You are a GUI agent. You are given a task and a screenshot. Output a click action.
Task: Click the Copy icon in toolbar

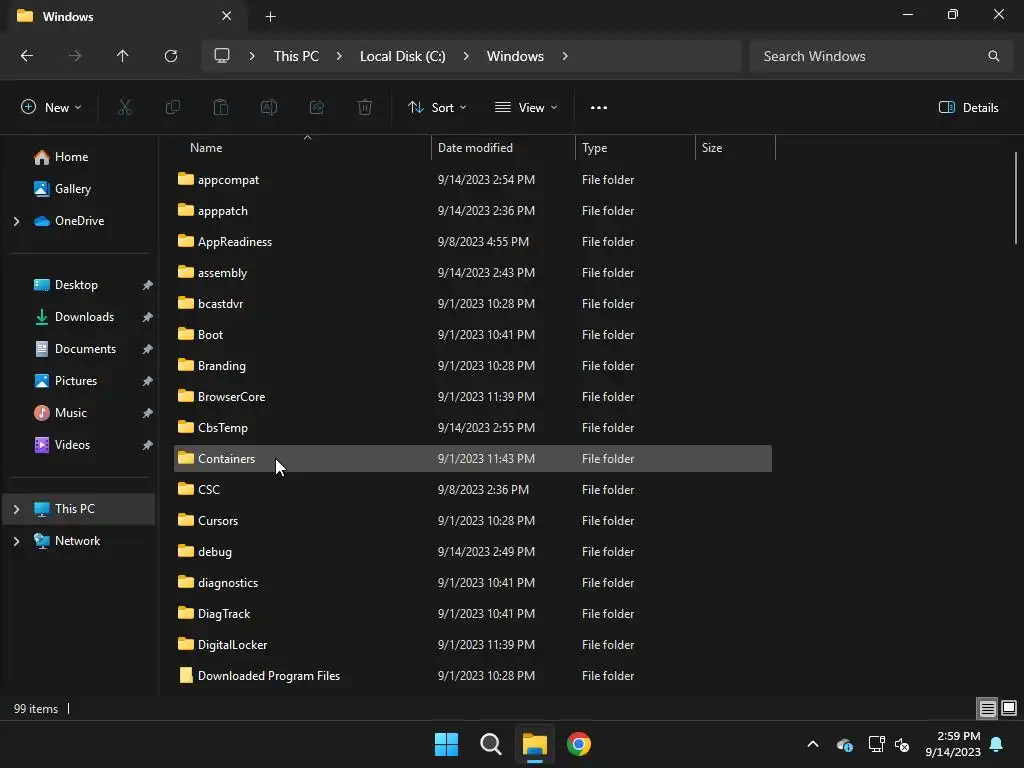pyautogui.click(x=172, y=107)
